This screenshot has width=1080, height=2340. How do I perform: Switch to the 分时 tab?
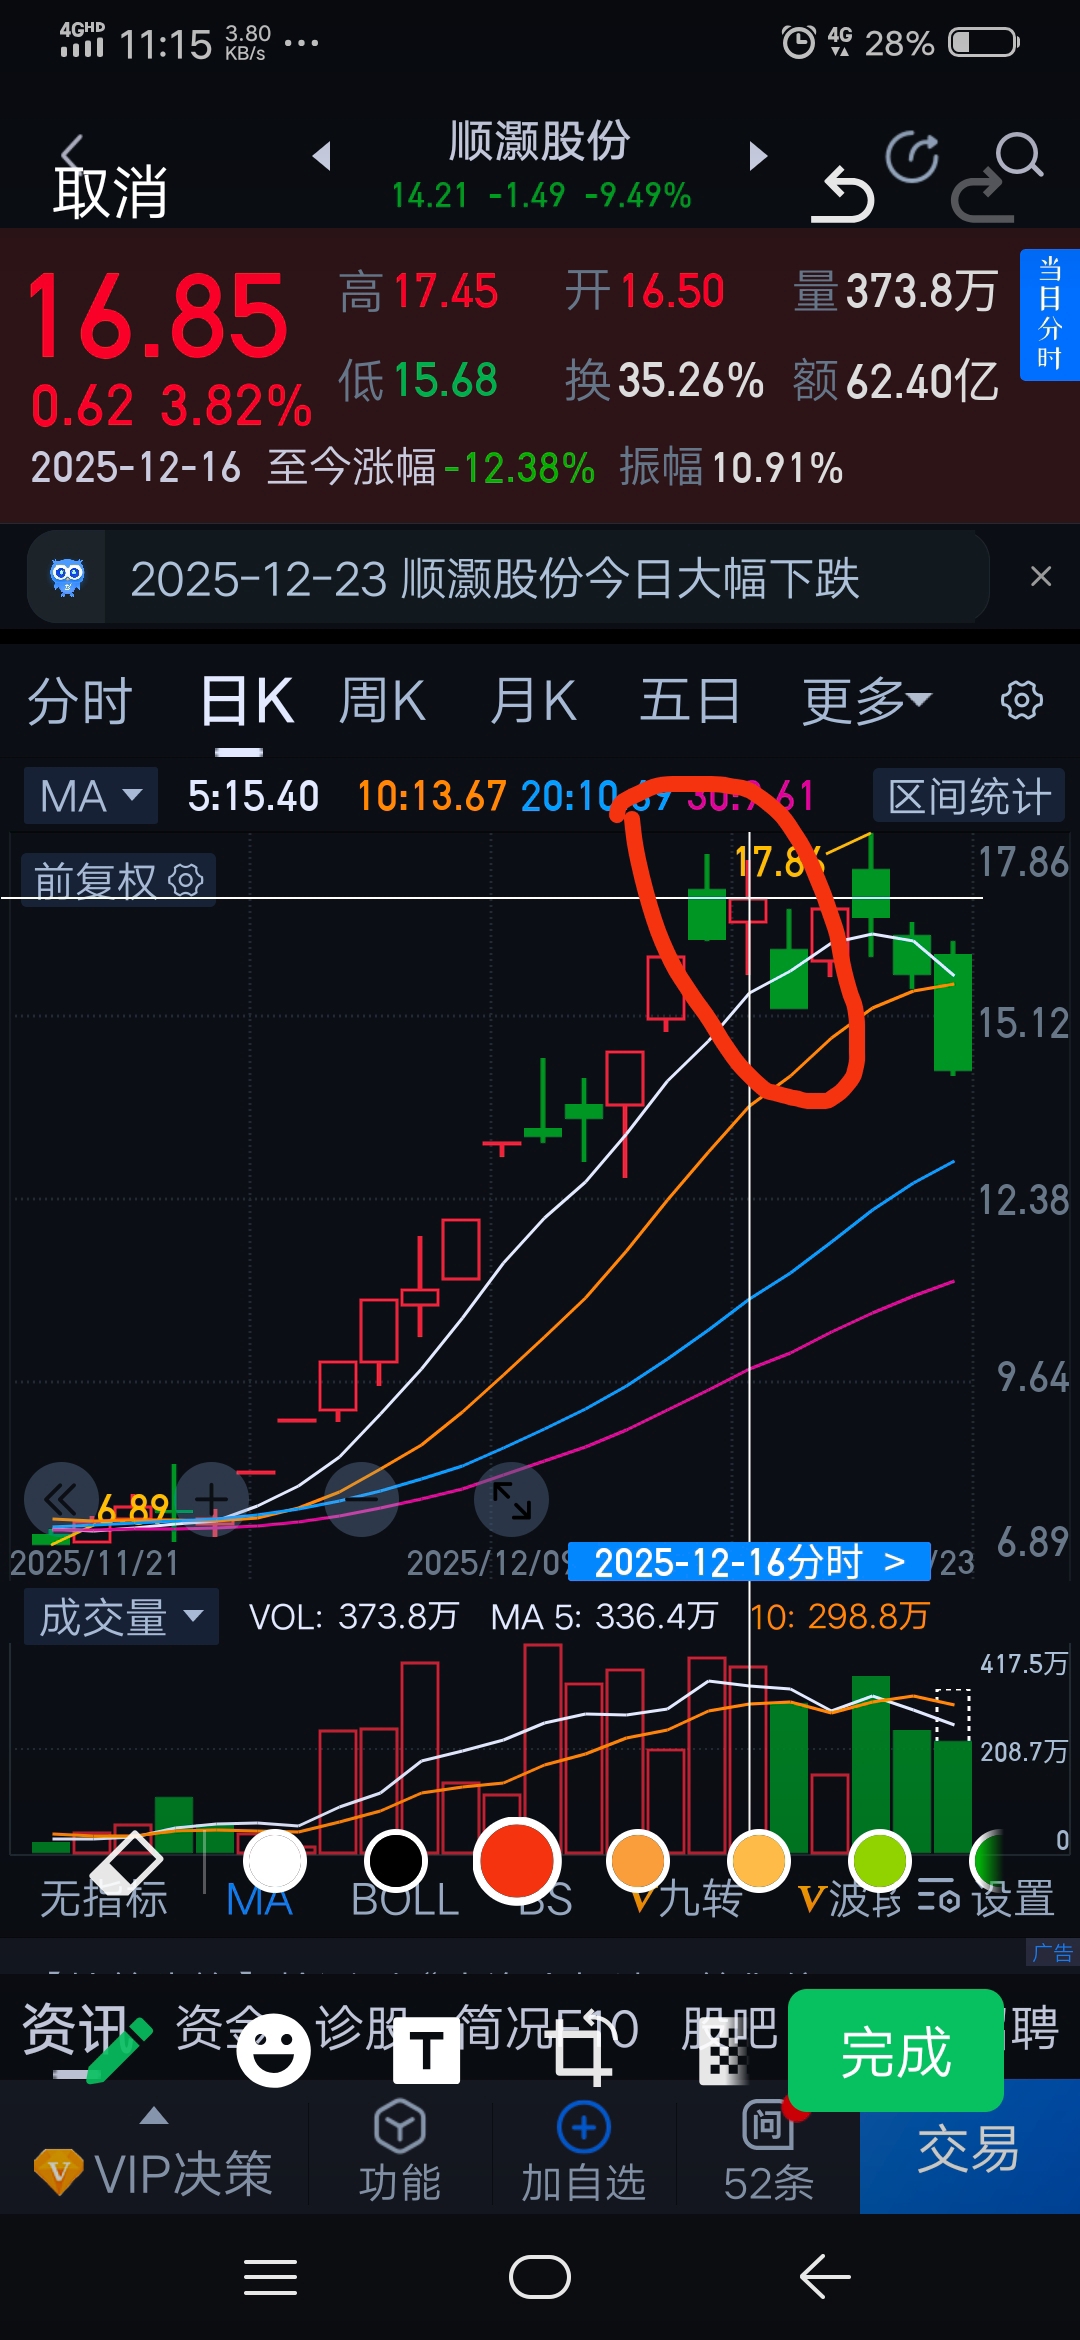(x=80, y=700)
